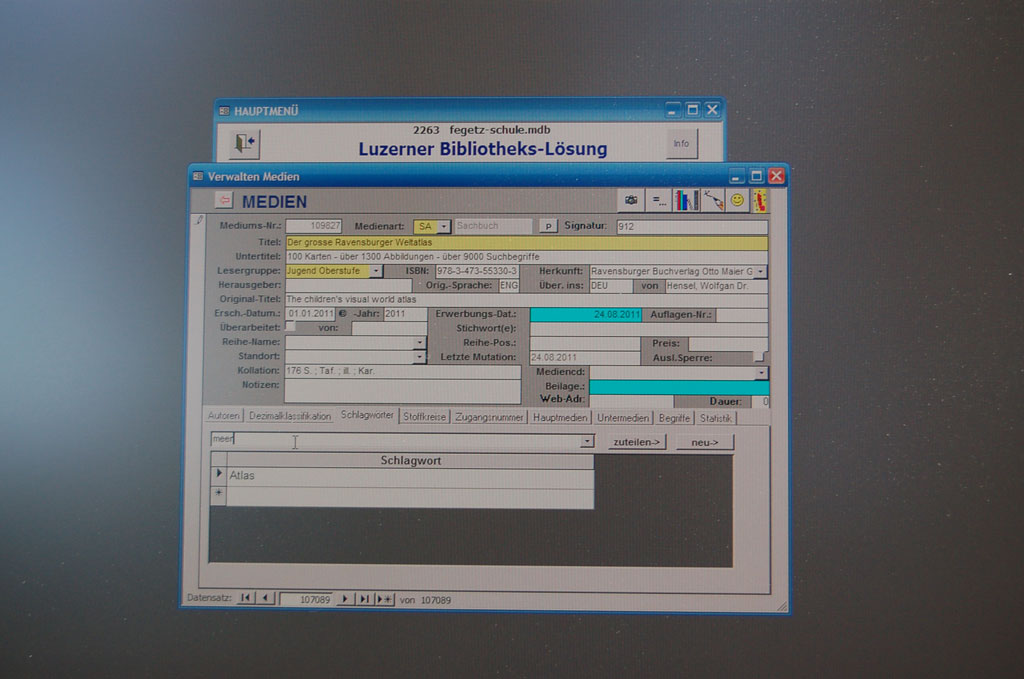Click the books icon in the toolbar
Screen dimensions: 1024x679
click(x=686, y=200)
